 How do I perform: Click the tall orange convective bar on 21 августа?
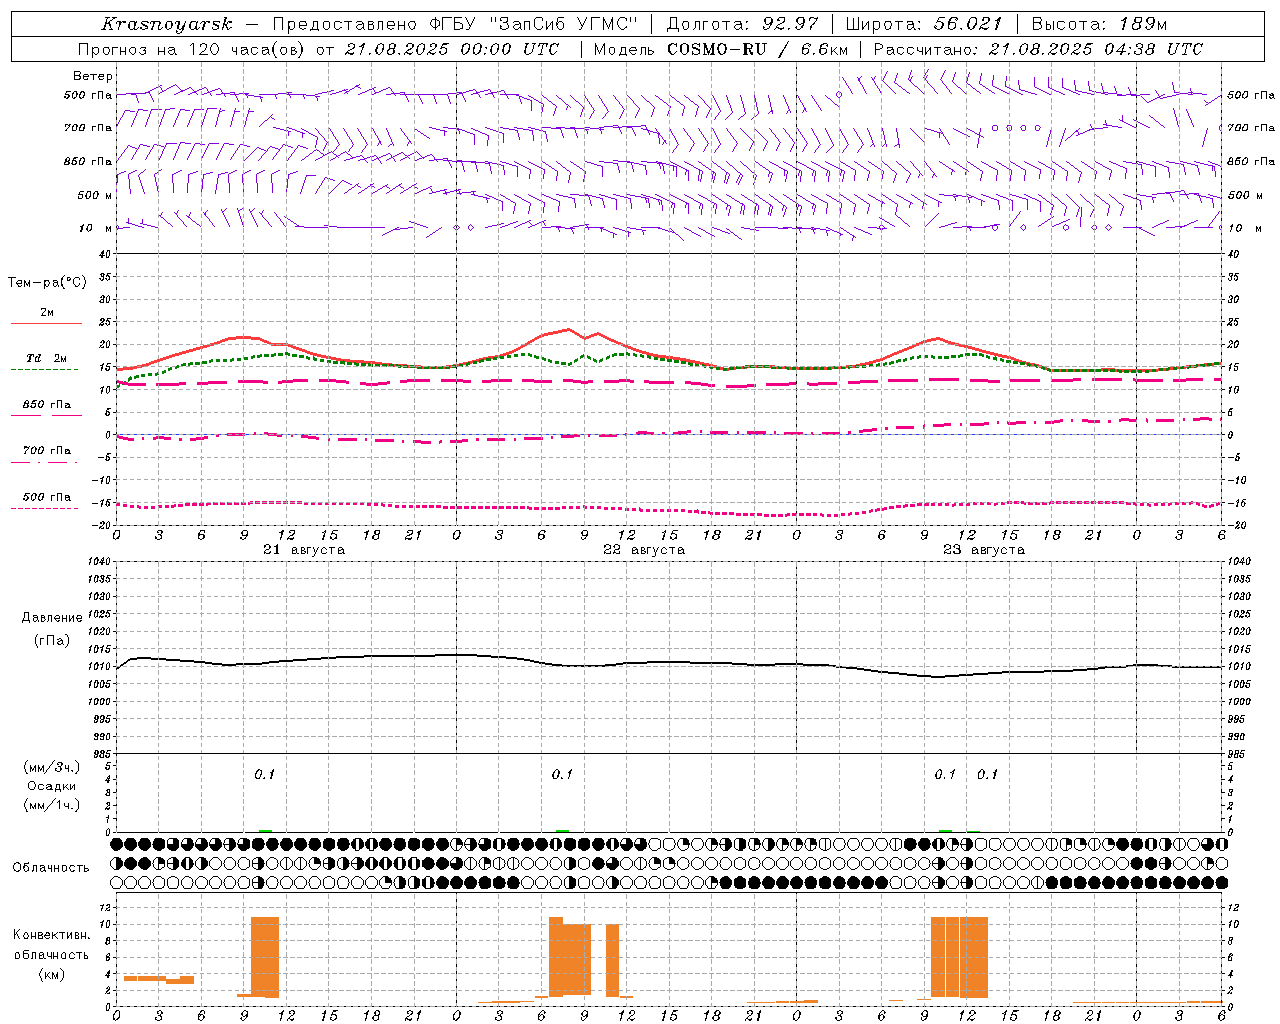(265, 957)
